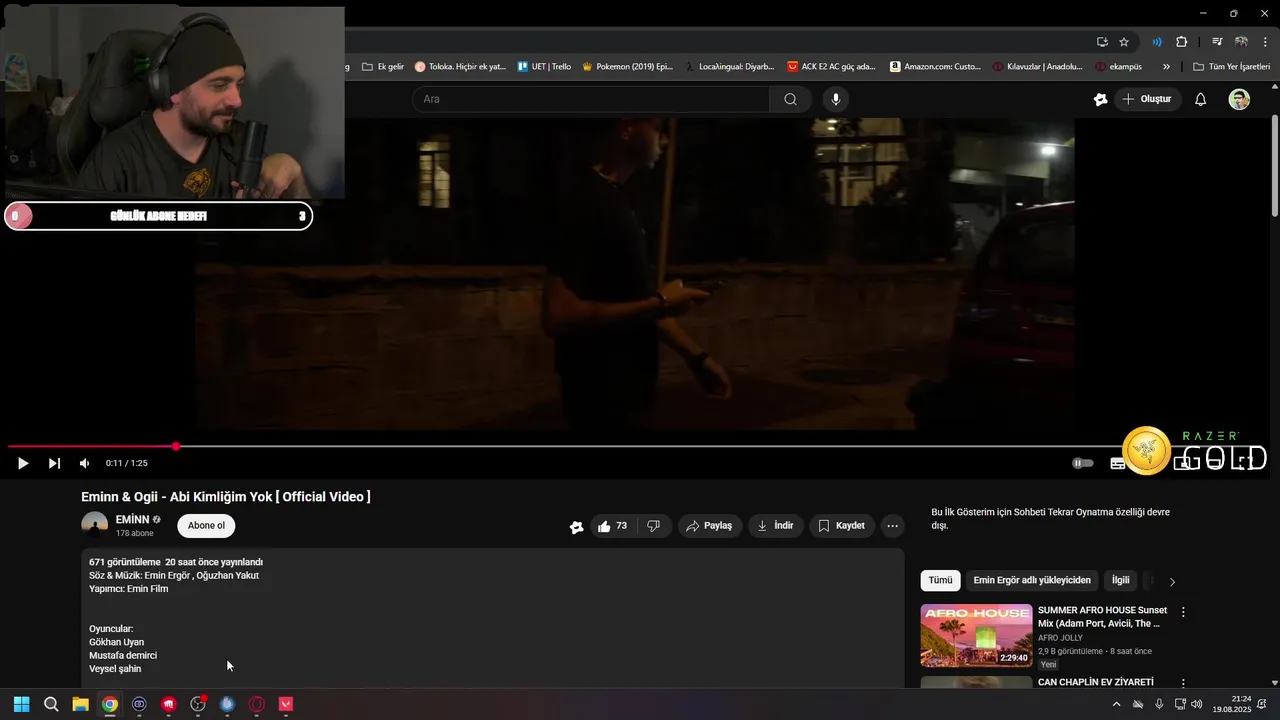
Task: Click the star-badge icon next to like
Action: tap(576, 527)
